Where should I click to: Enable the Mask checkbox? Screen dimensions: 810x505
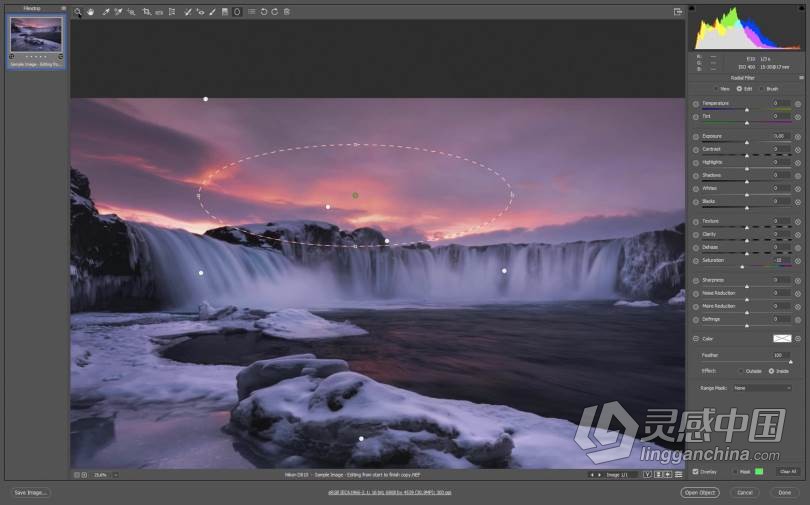735,472
